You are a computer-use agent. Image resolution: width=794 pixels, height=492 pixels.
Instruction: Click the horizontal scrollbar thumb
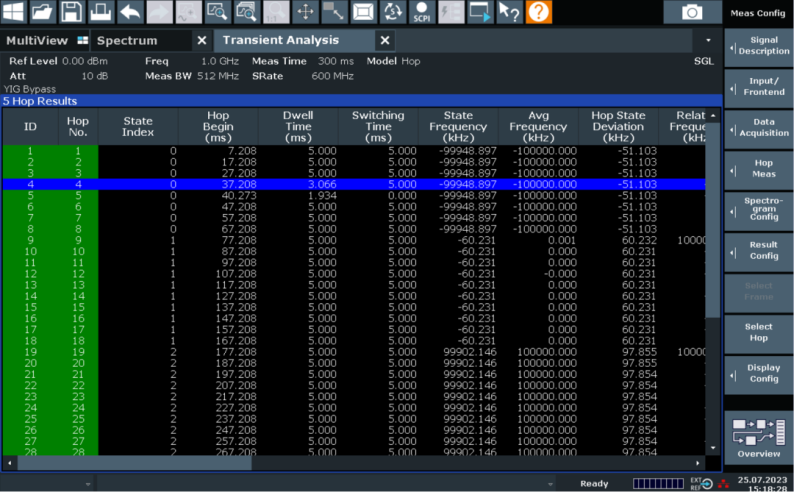click(x=135, y=463)
